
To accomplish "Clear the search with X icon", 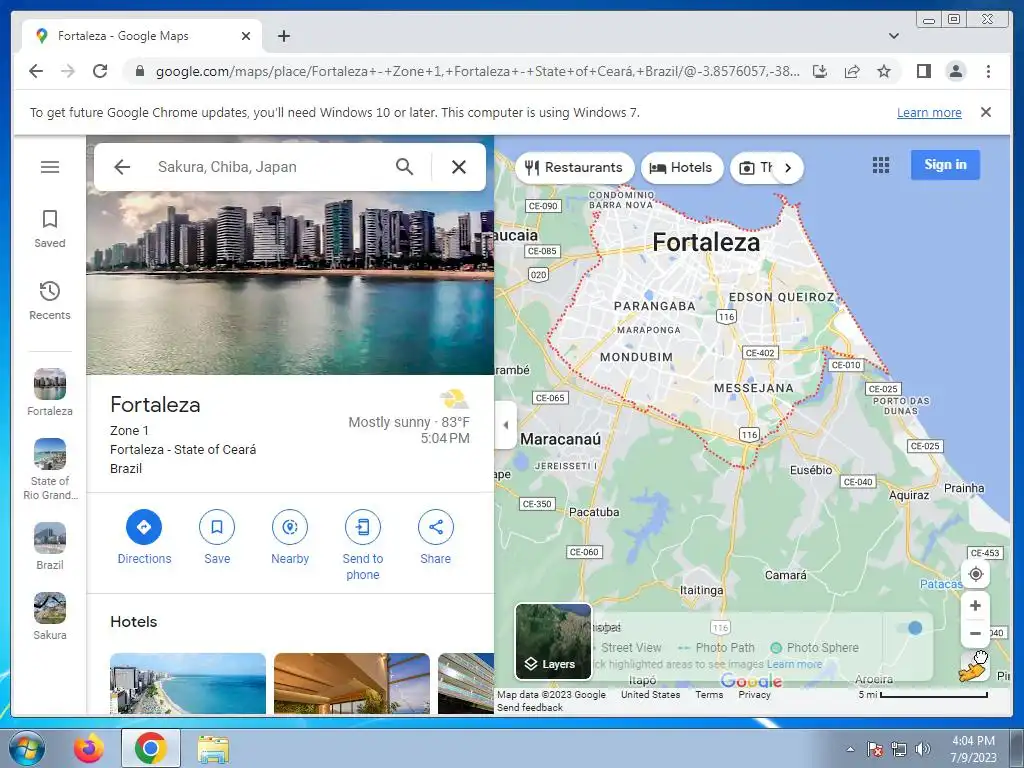I will 459,167.
